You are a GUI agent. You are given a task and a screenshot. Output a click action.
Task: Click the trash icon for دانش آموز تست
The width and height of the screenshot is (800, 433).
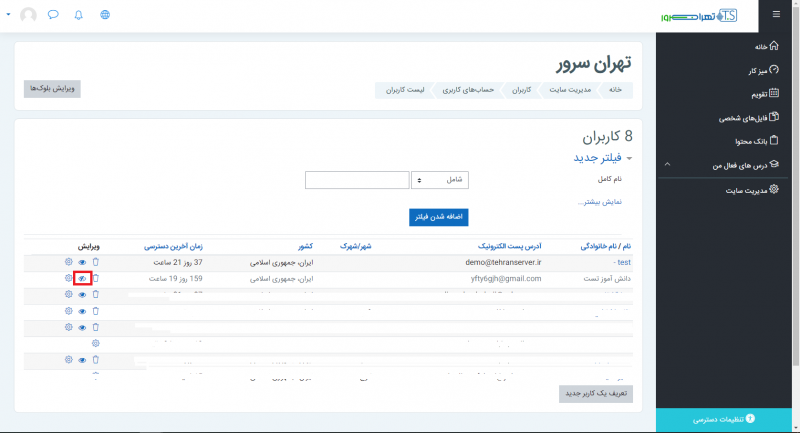(x=96, y=278)
